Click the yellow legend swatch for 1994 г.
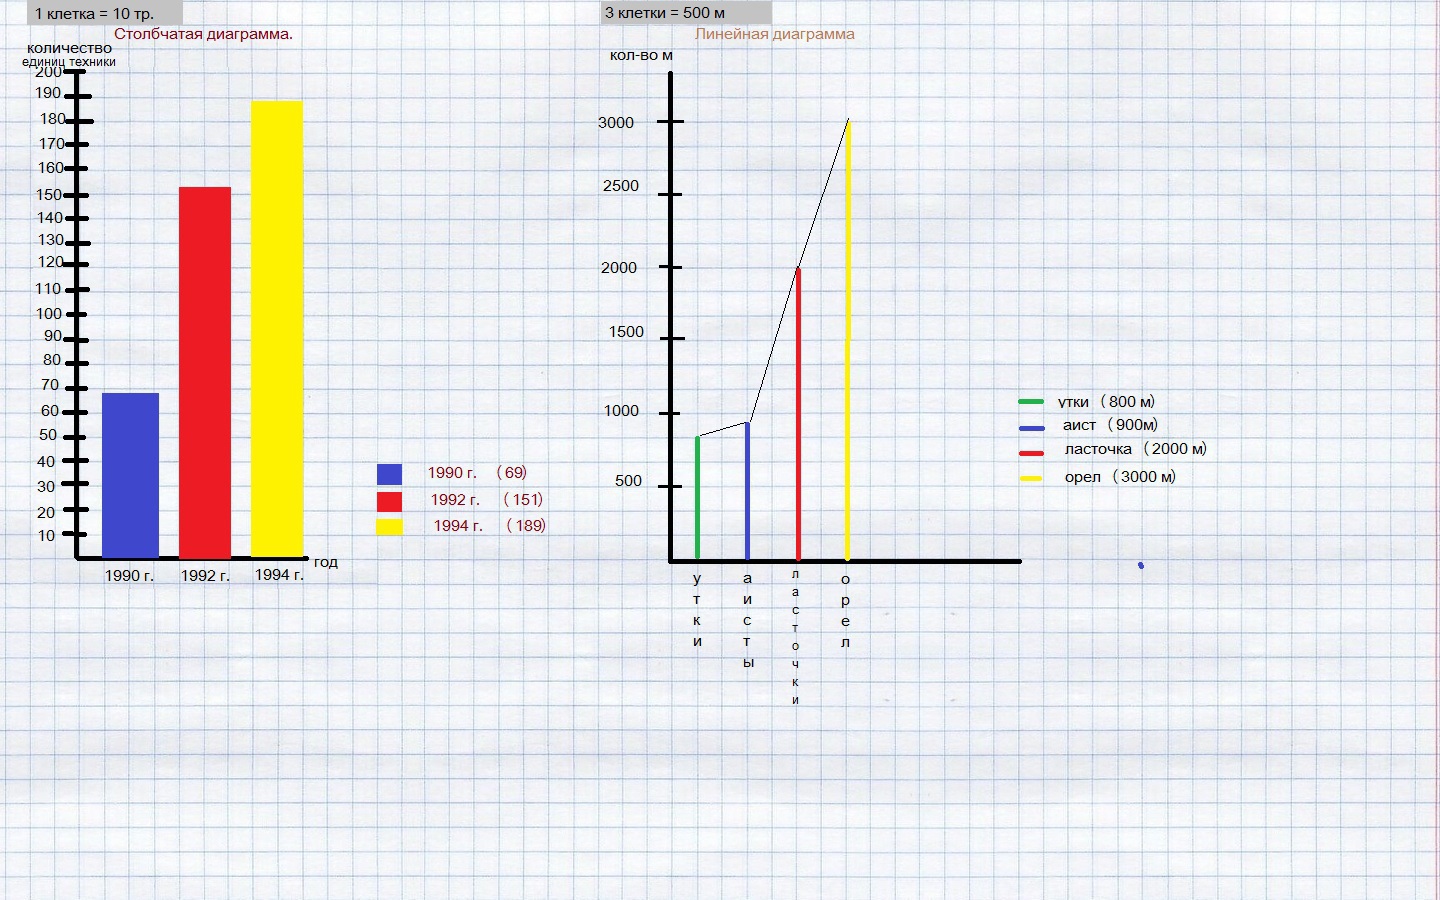 click(x=389, y=527)
